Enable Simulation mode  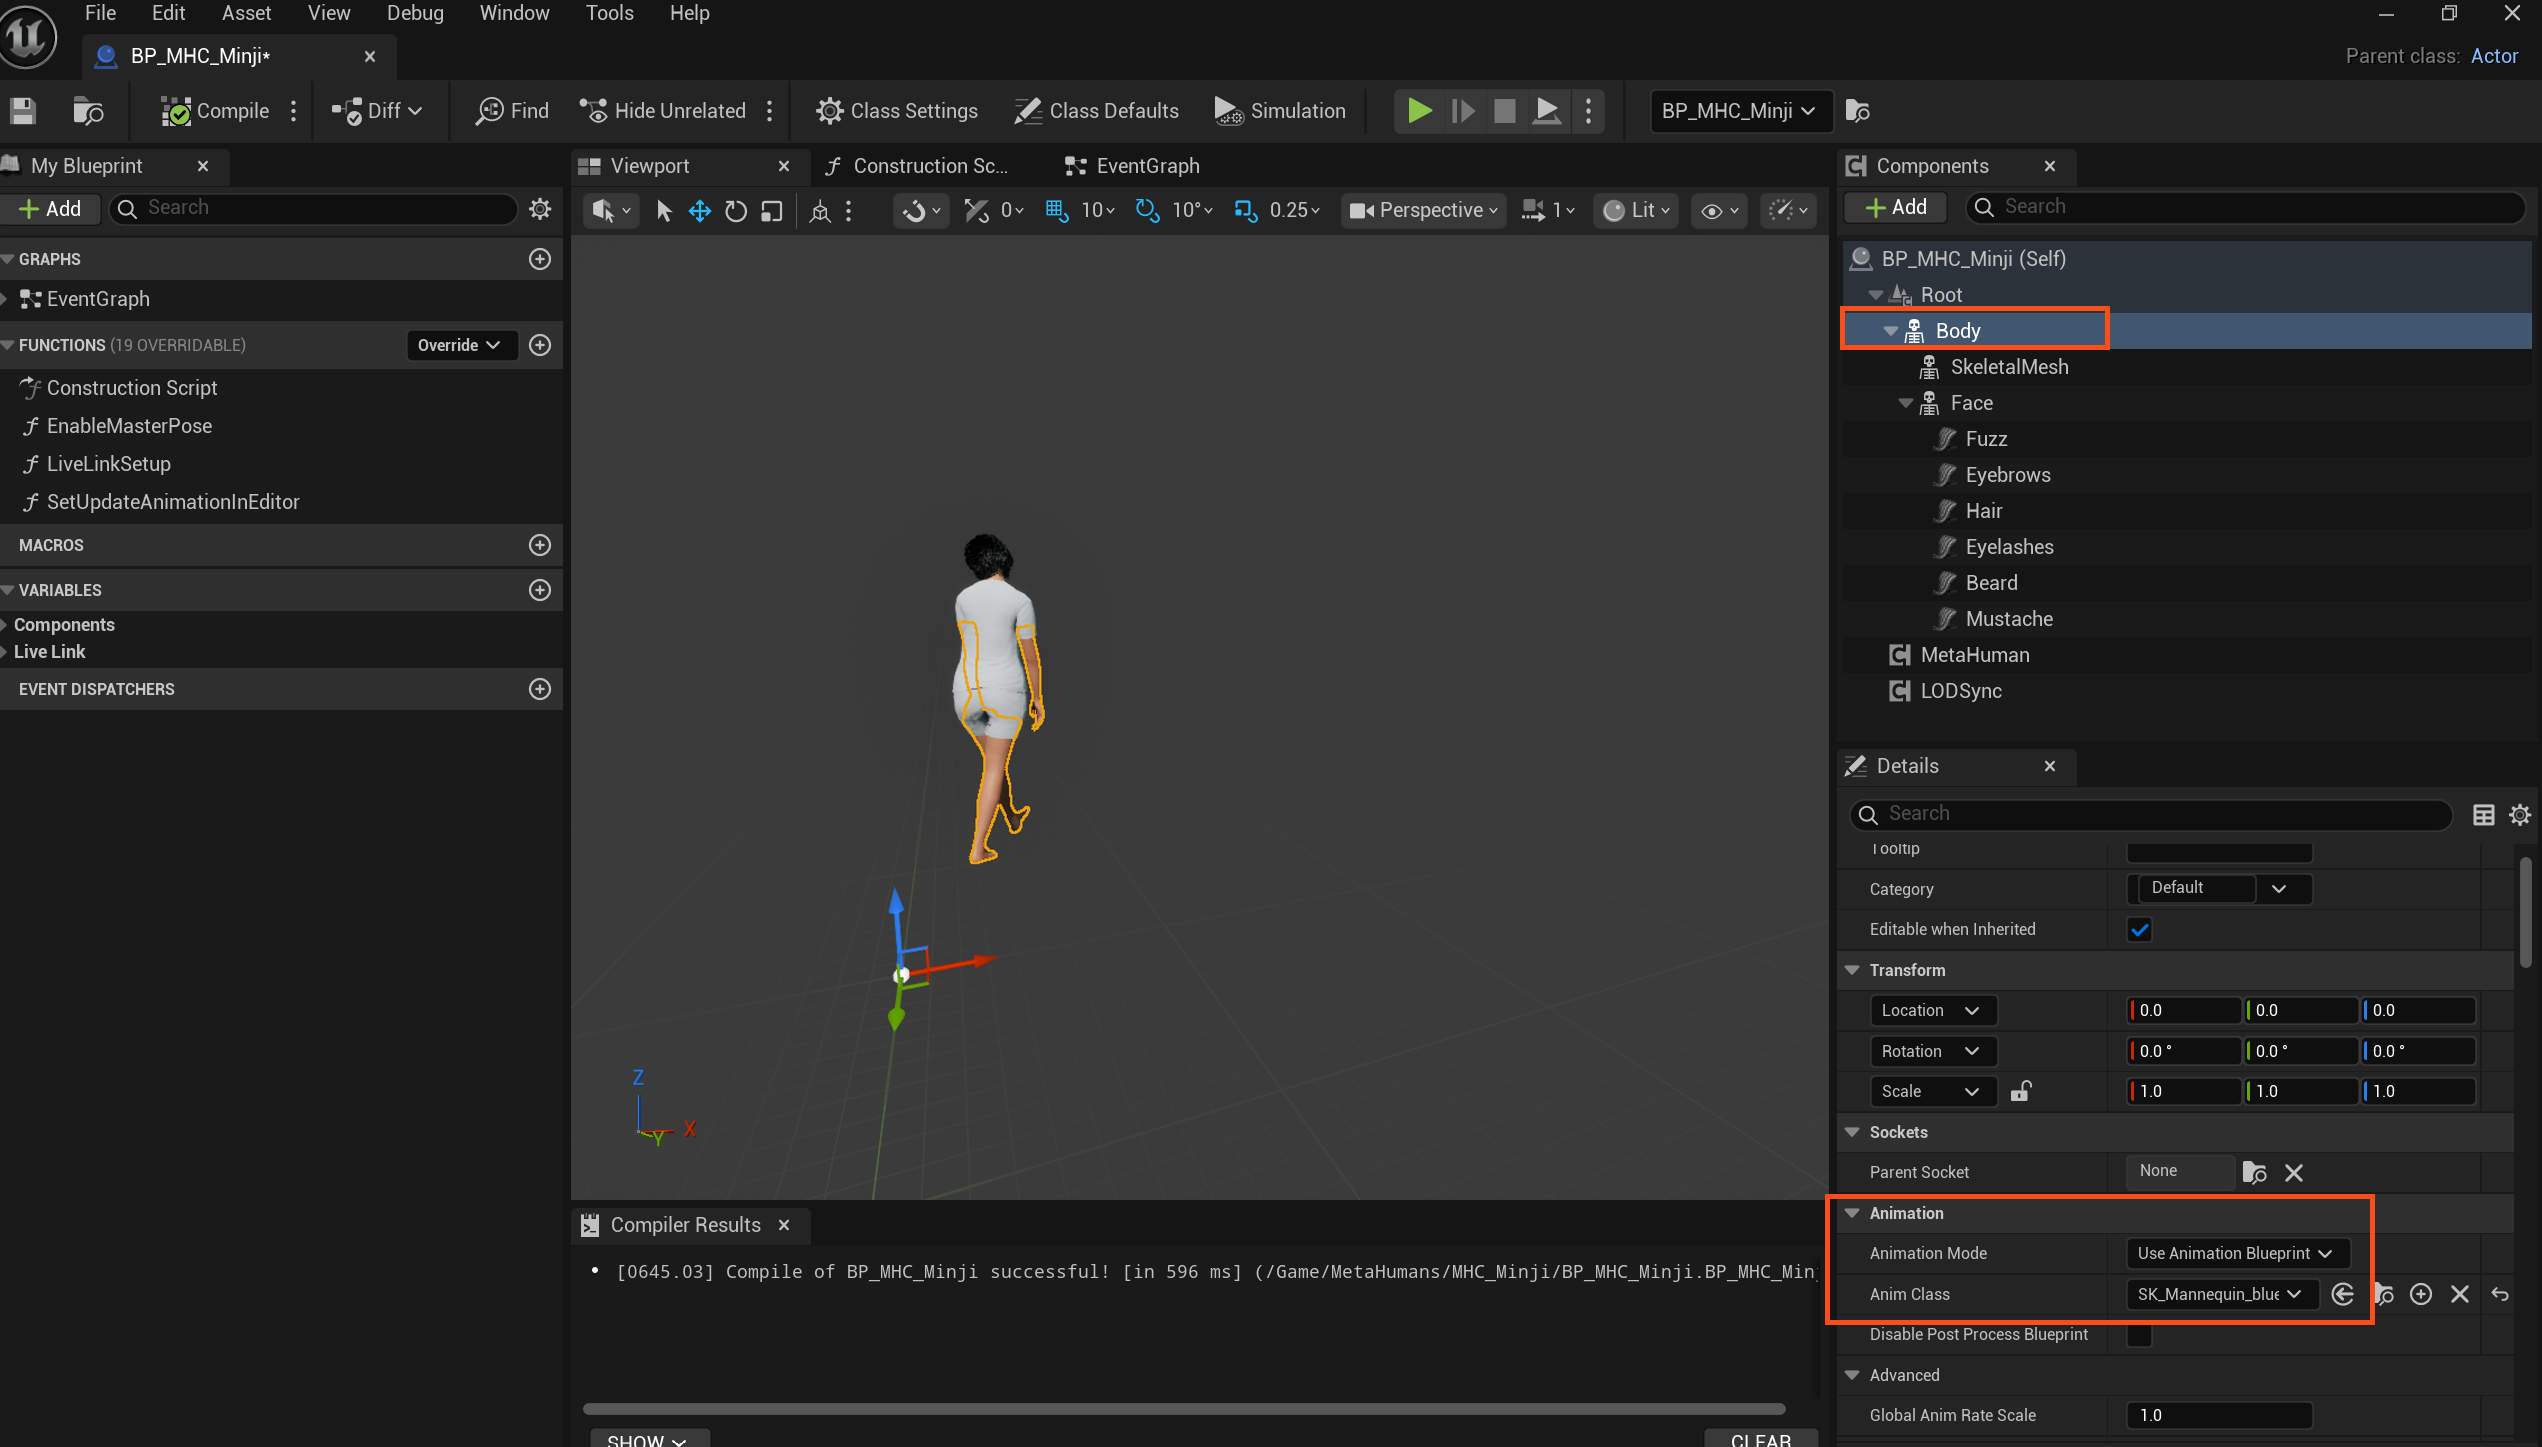pos(1280,111)
